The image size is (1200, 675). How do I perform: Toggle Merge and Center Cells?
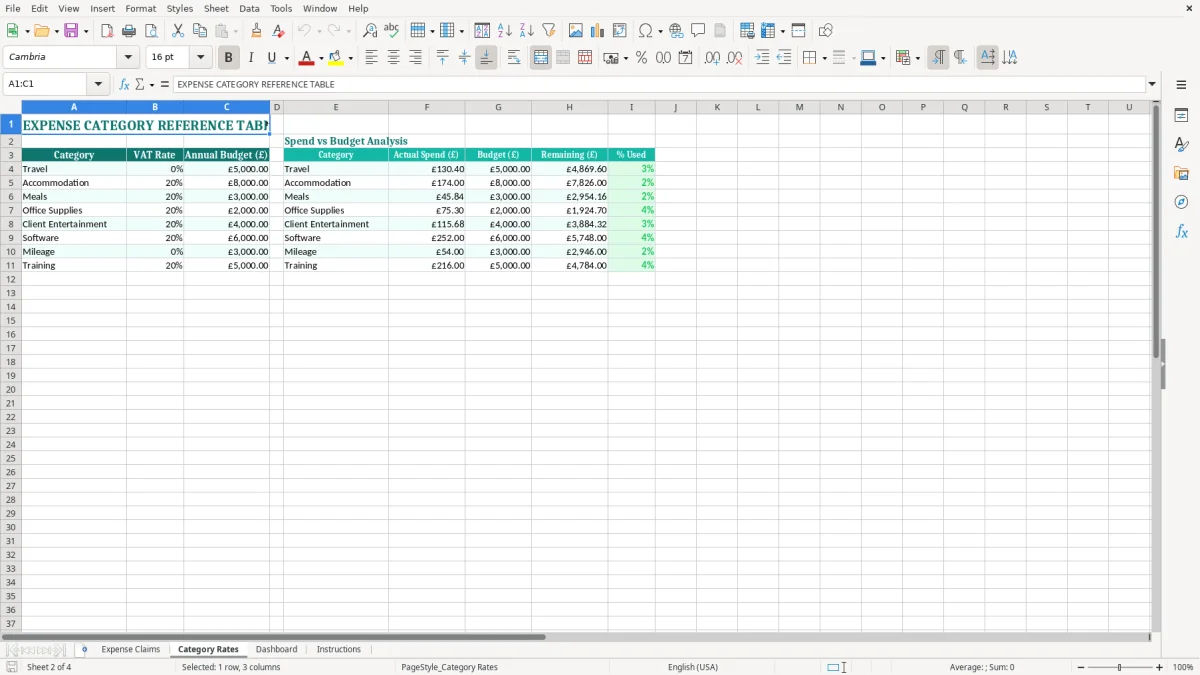(541, 58)
